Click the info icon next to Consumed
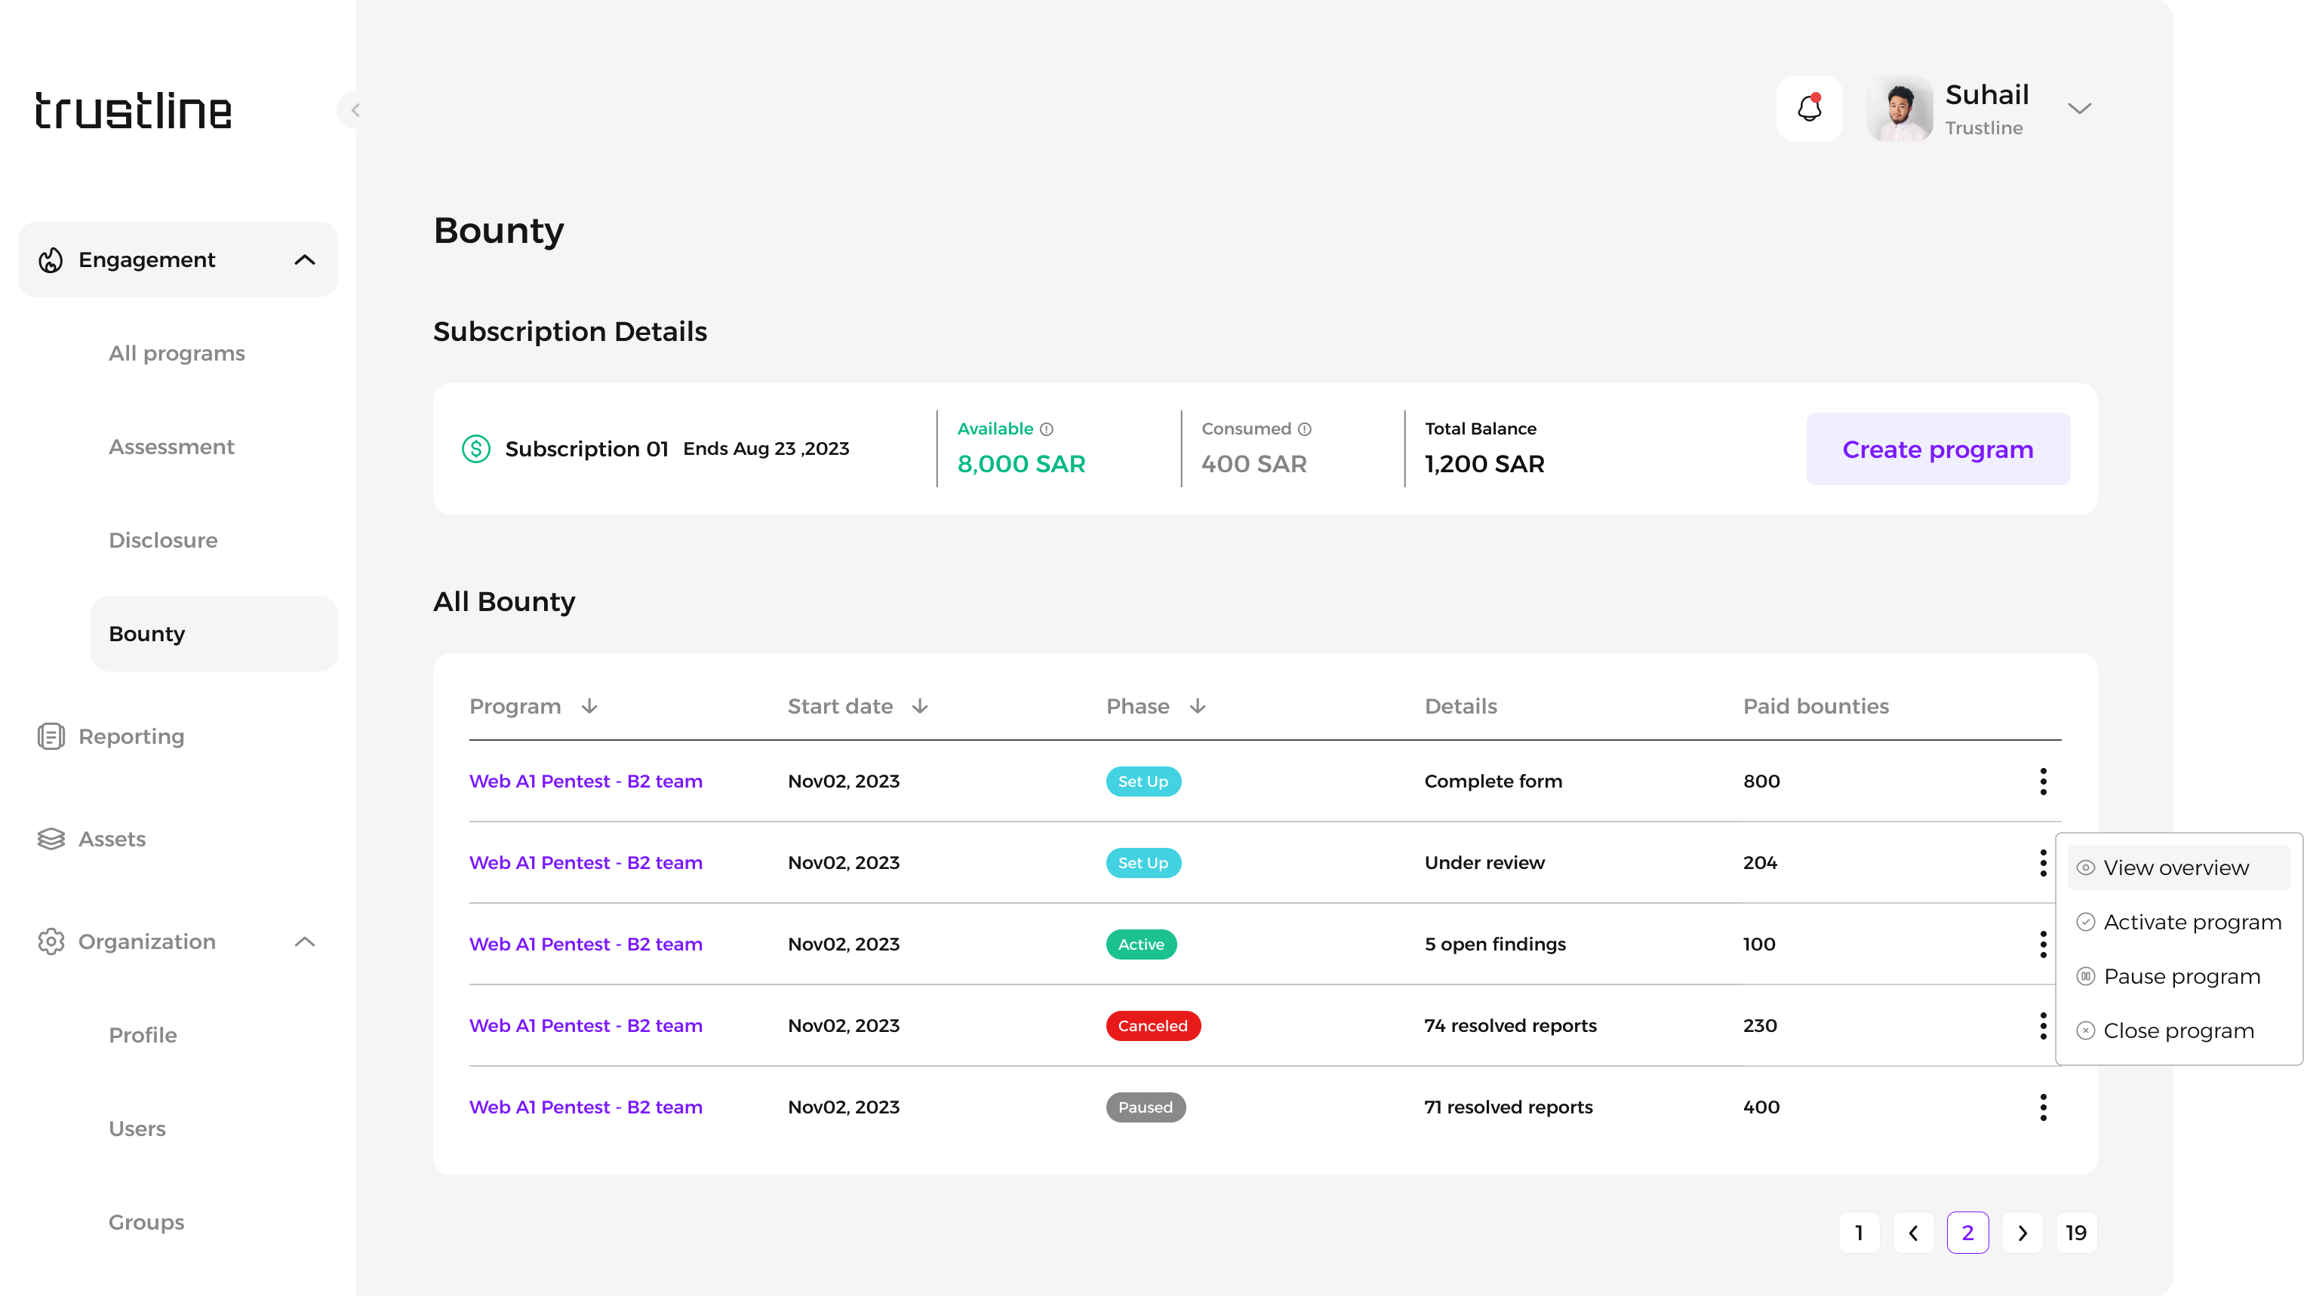 pyautogui.click(x=1304, y=429)
